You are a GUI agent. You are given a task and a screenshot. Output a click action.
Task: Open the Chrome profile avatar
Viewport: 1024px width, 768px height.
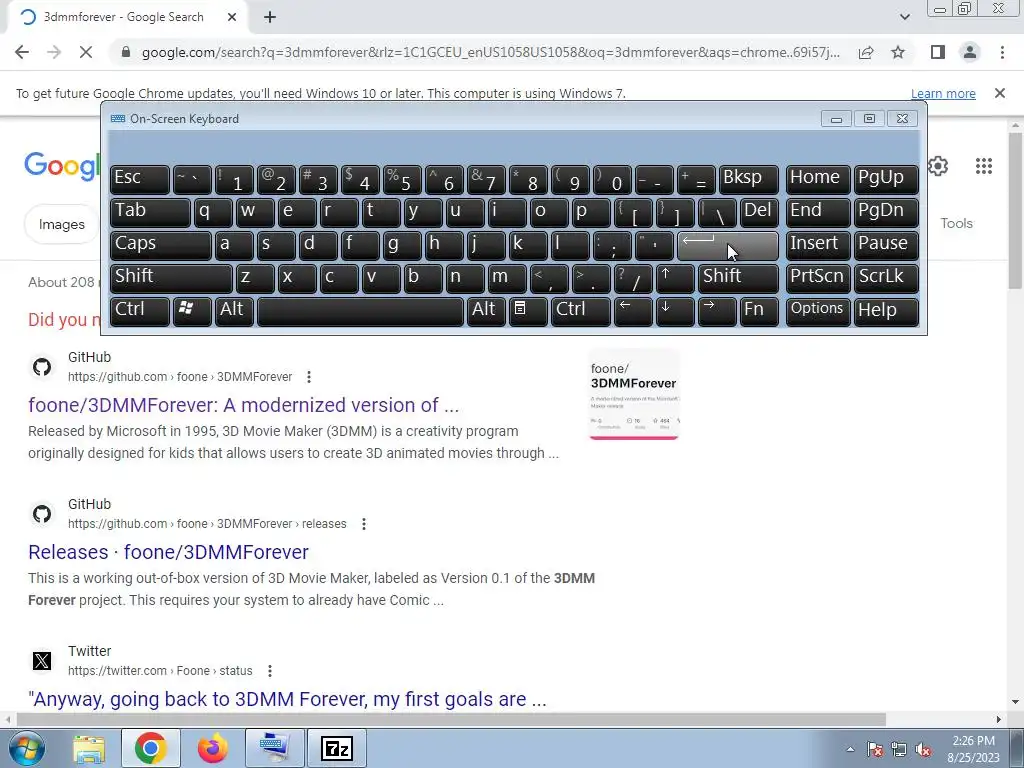pyautogui.click(x=970, y=52)
